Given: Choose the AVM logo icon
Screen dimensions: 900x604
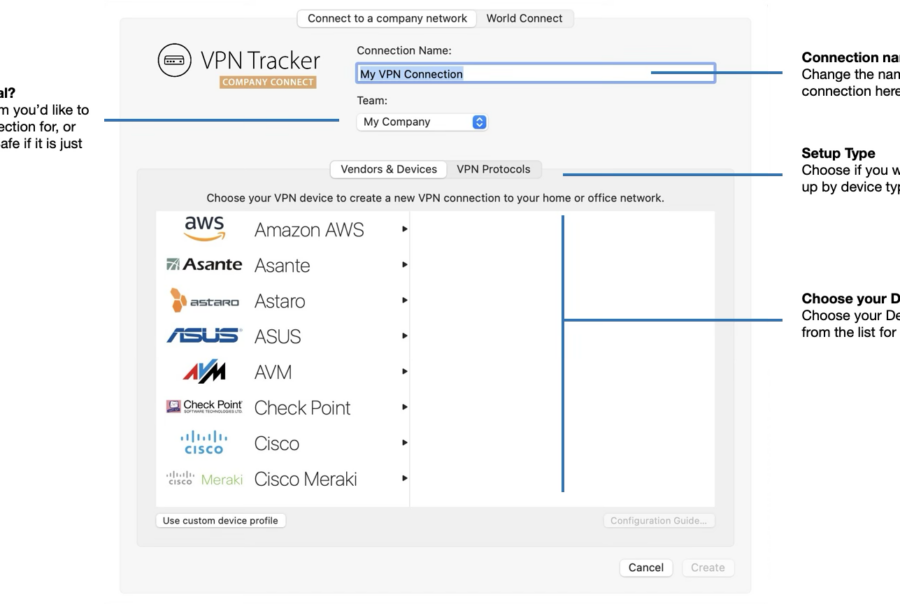Looking at the screenshot, I should click(x=204, y=371).
